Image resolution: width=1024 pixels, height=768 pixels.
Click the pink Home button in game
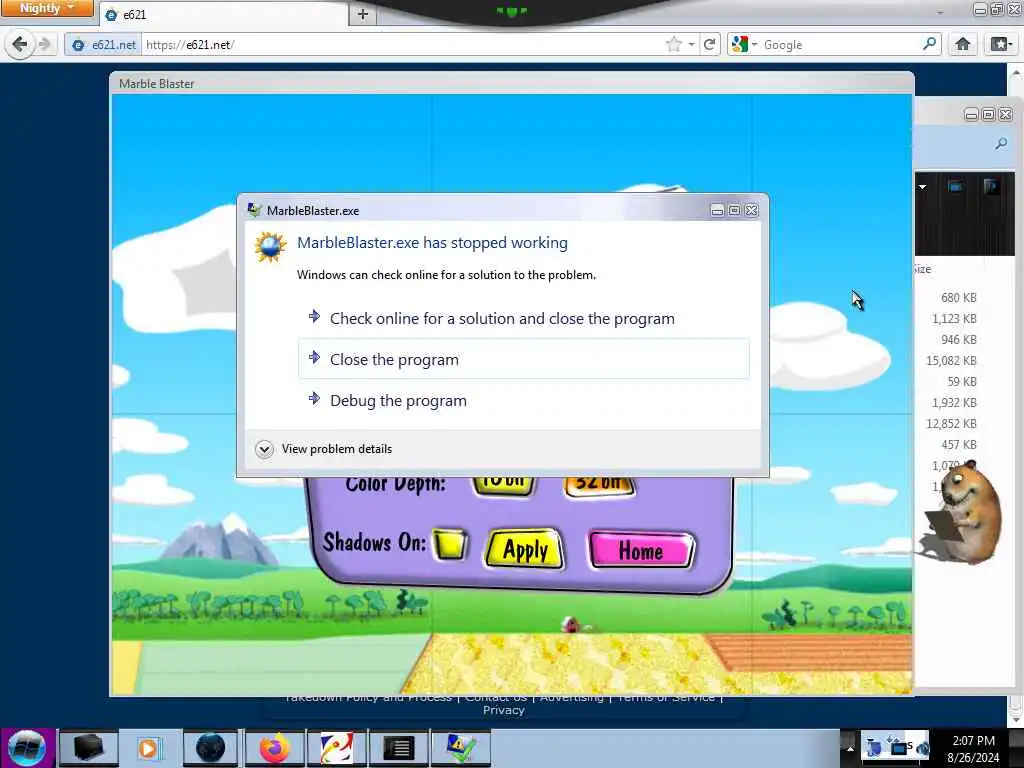pos(642,550)
